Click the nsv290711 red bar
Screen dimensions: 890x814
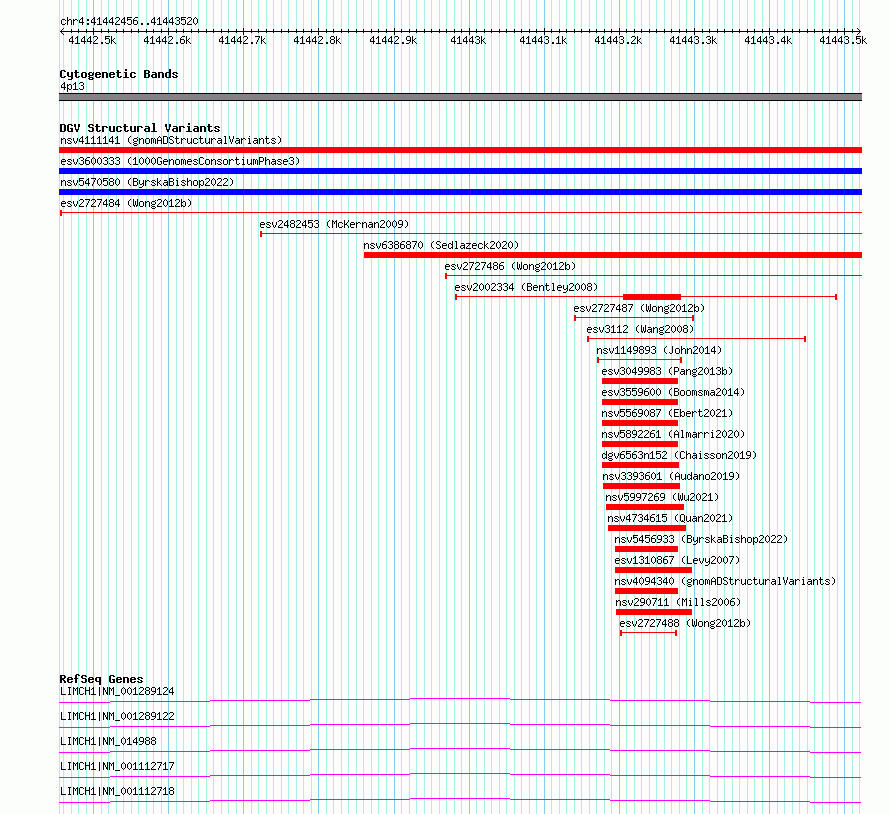coord(654,612)
